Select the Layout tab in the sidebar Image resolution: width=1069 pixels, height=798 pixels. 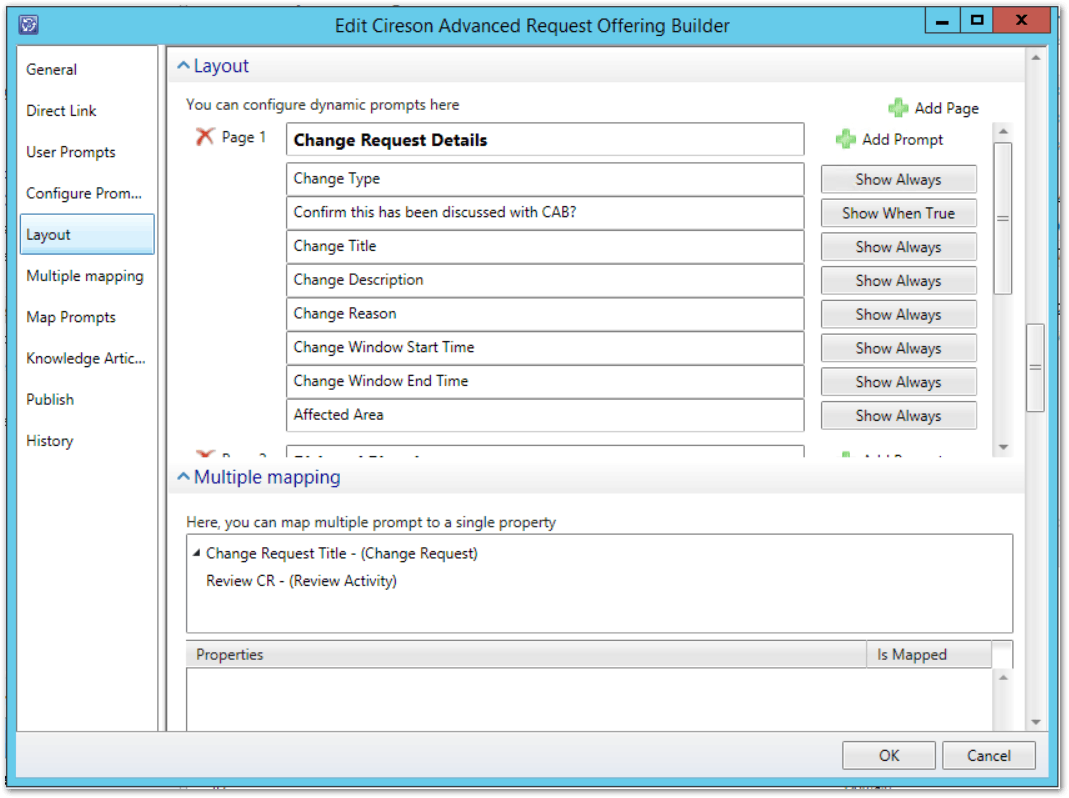(x=87, y=235)
